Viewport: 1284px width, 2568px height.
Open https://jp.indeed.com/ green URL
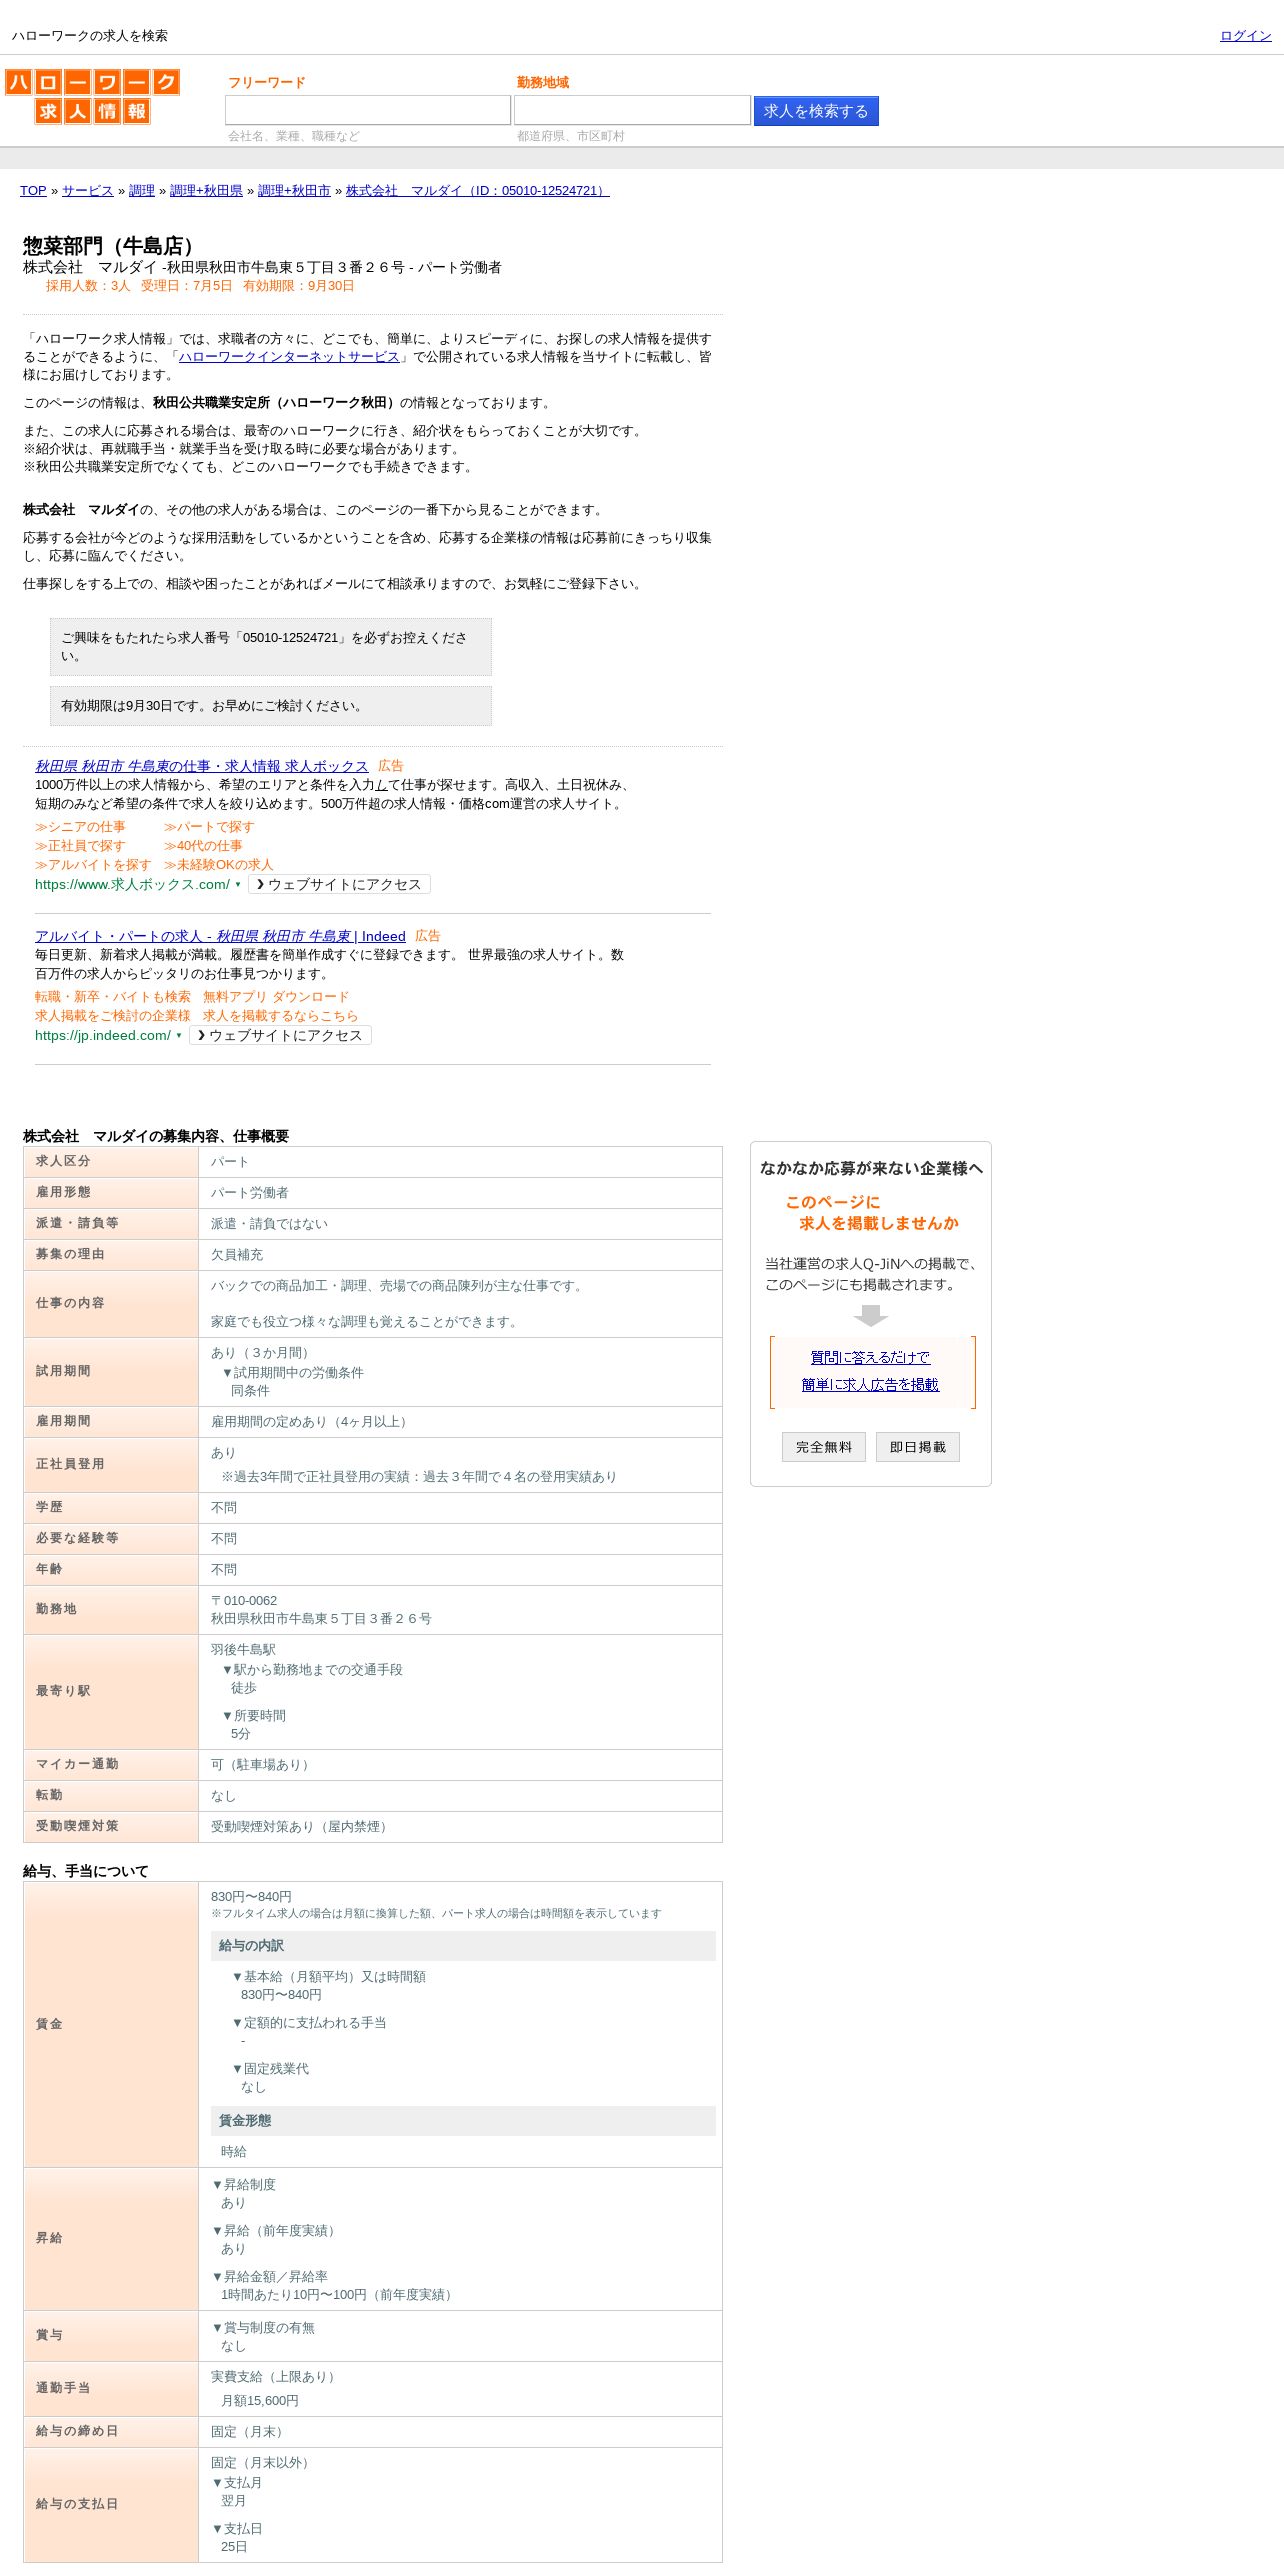(103, 1036)
